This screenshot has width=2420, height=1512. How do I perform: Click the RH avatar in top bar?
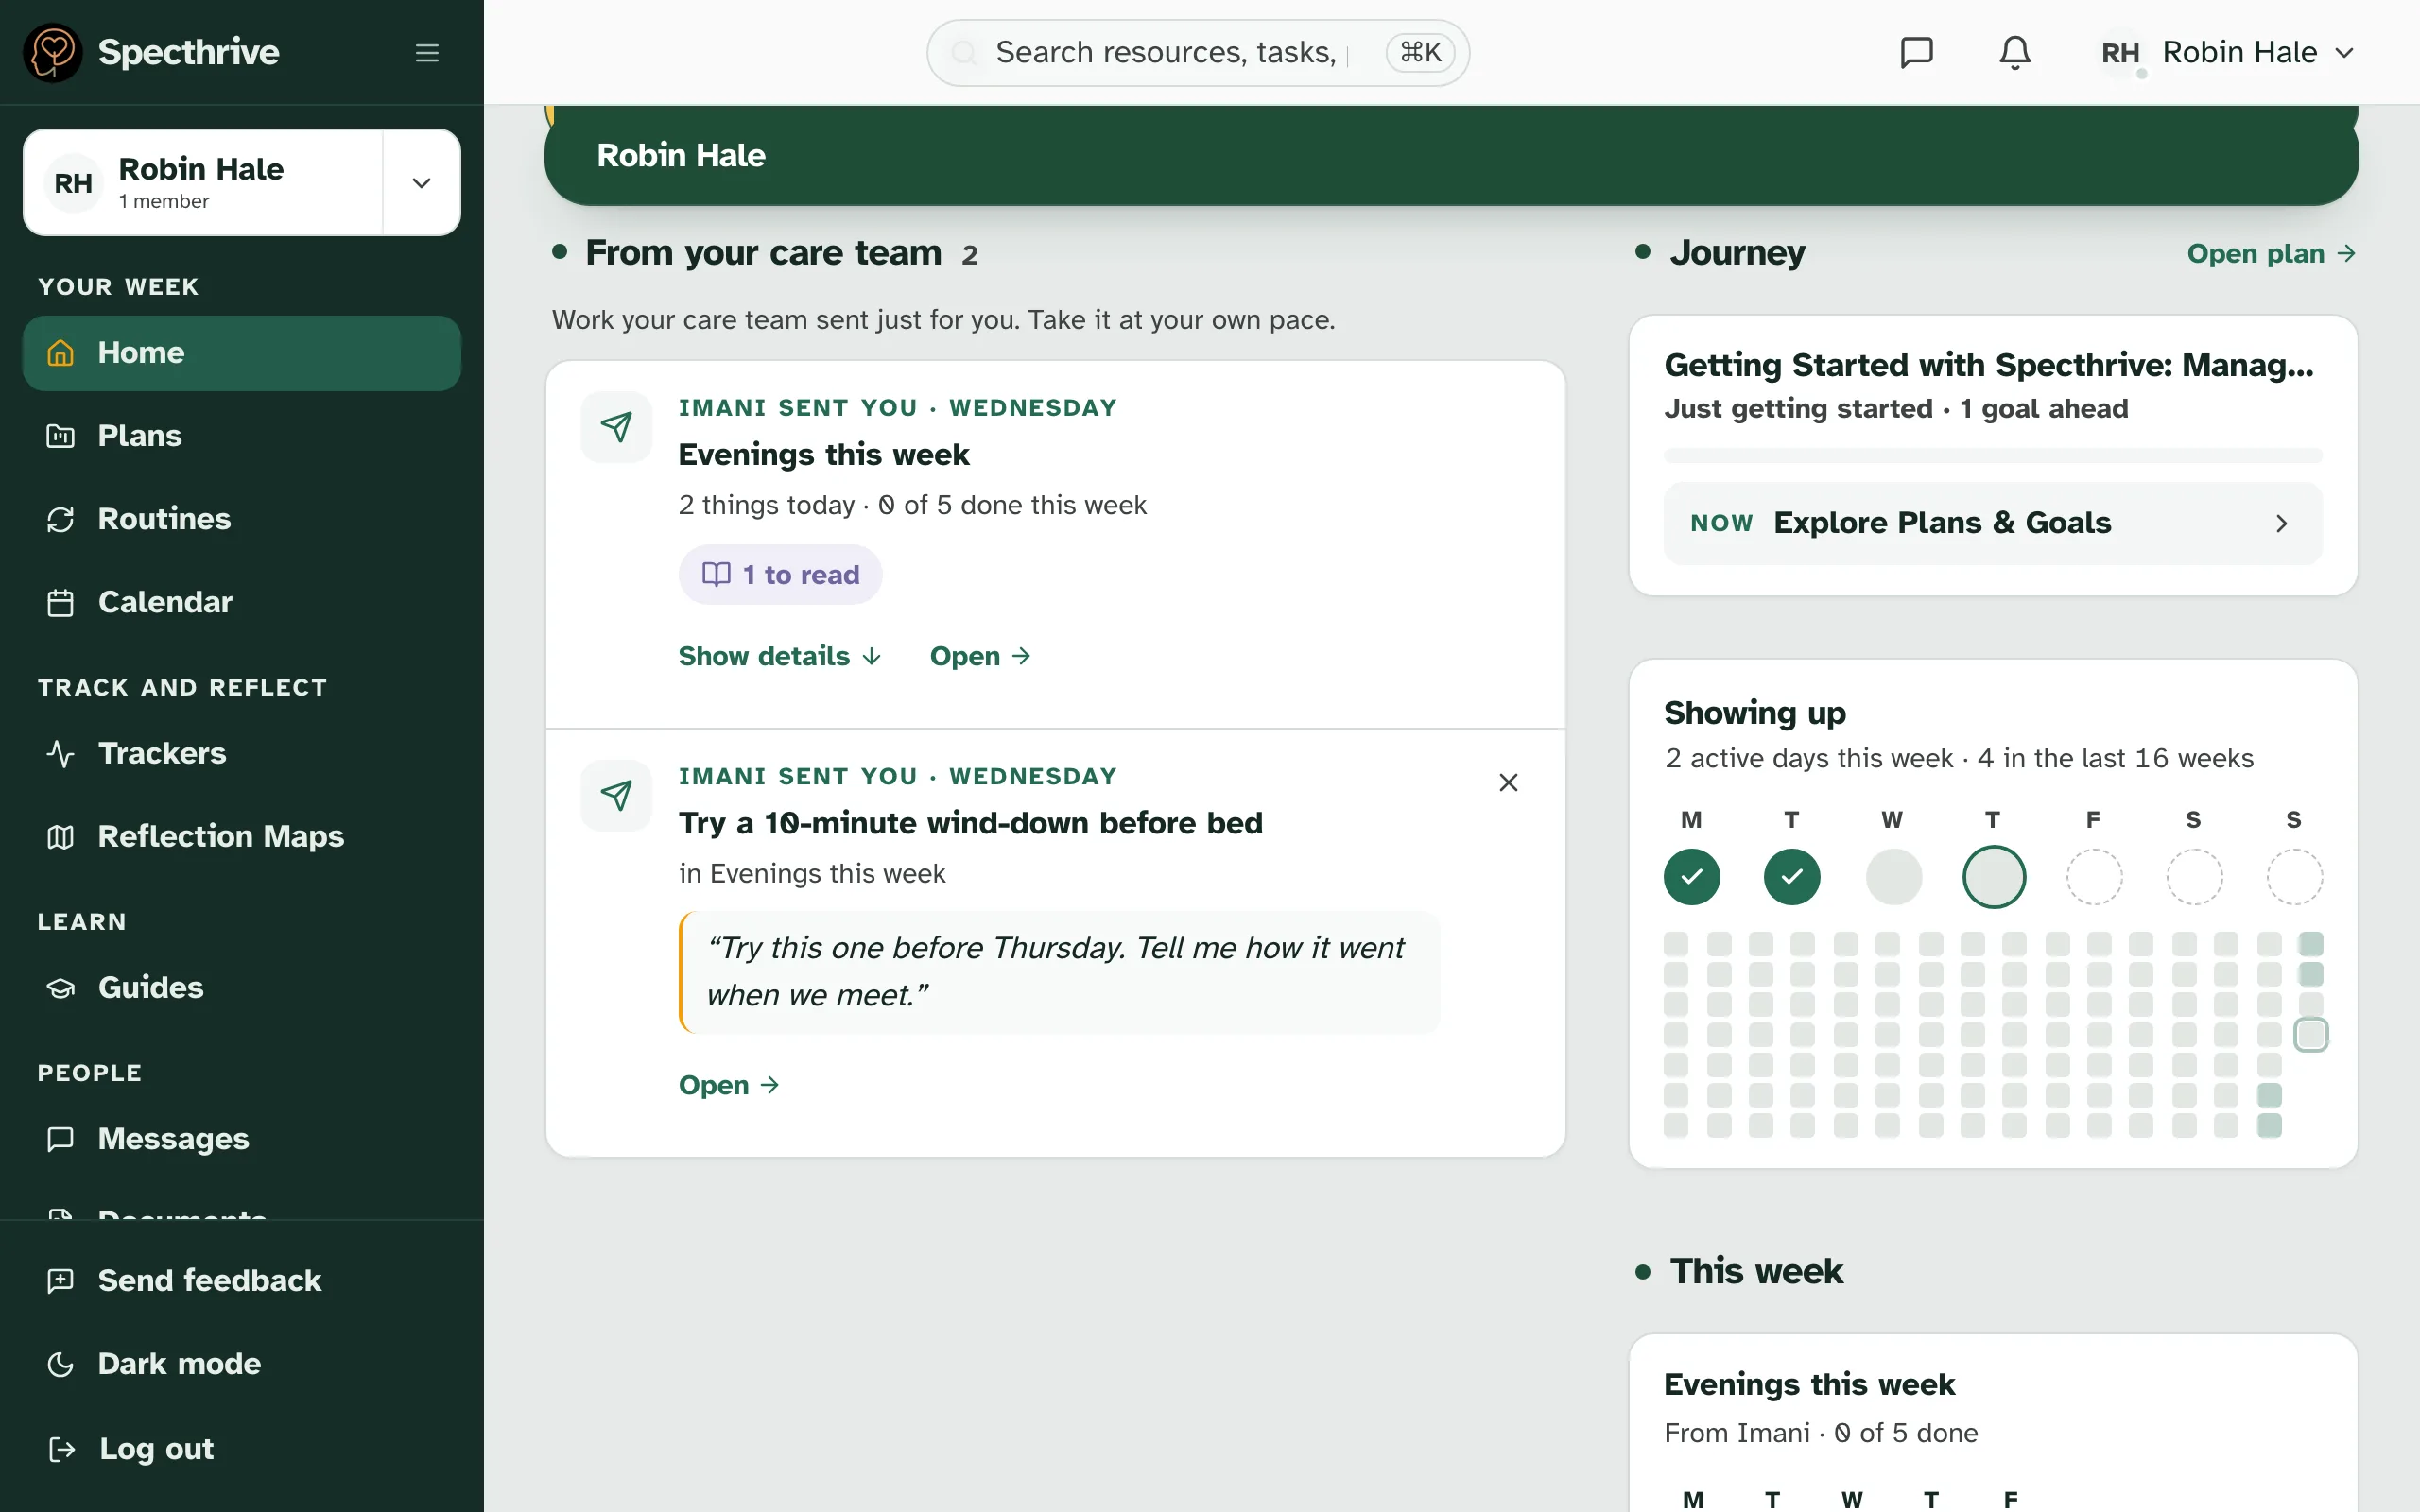2120,53
